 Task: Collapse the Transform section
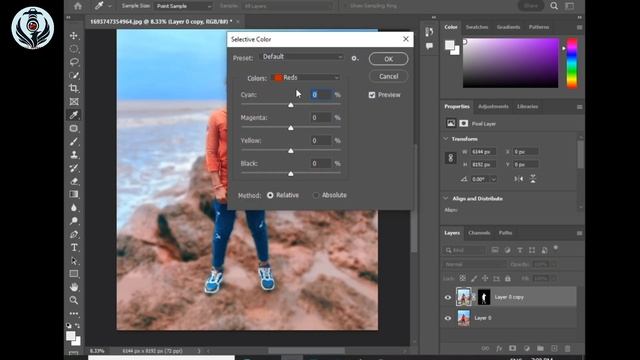pos(446,139)
